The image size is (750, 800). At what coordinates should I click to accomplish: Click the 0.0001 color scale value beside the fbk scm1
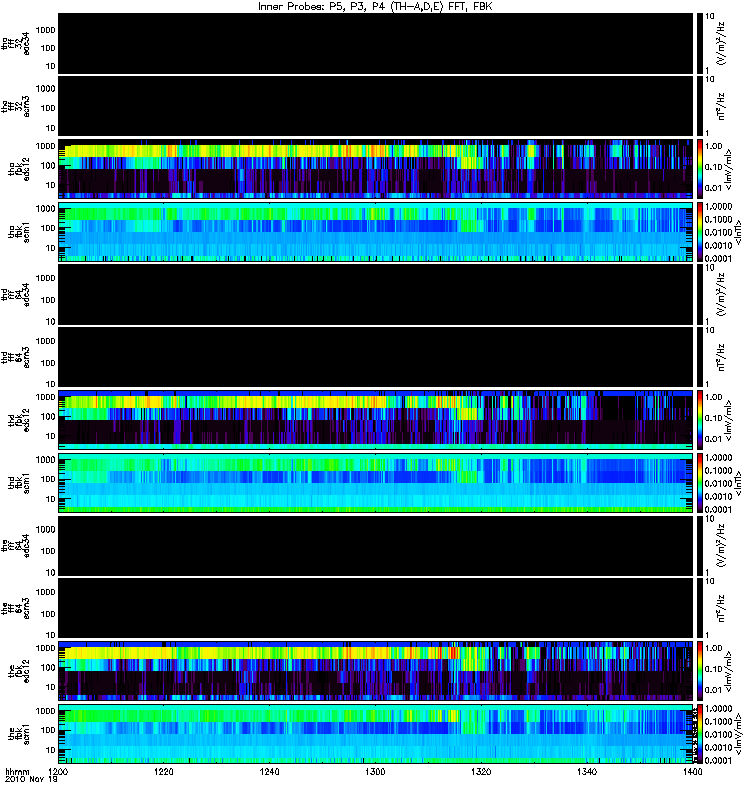(x=718, y=760)
